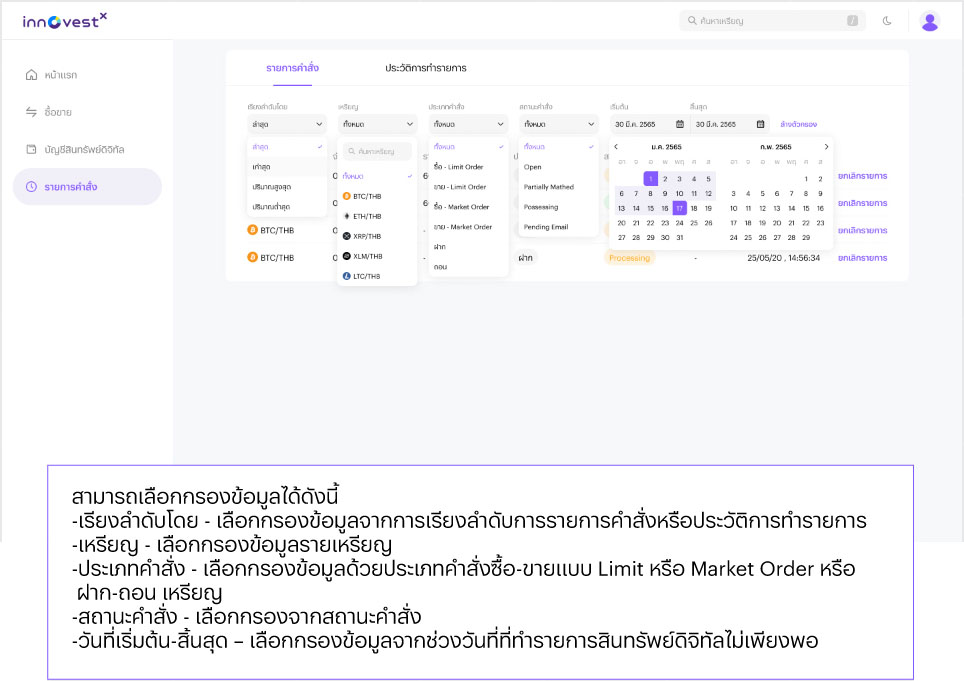
Task: Open the trade page (ซื้อขาย) in sidebar
Action: click(49, 112)
